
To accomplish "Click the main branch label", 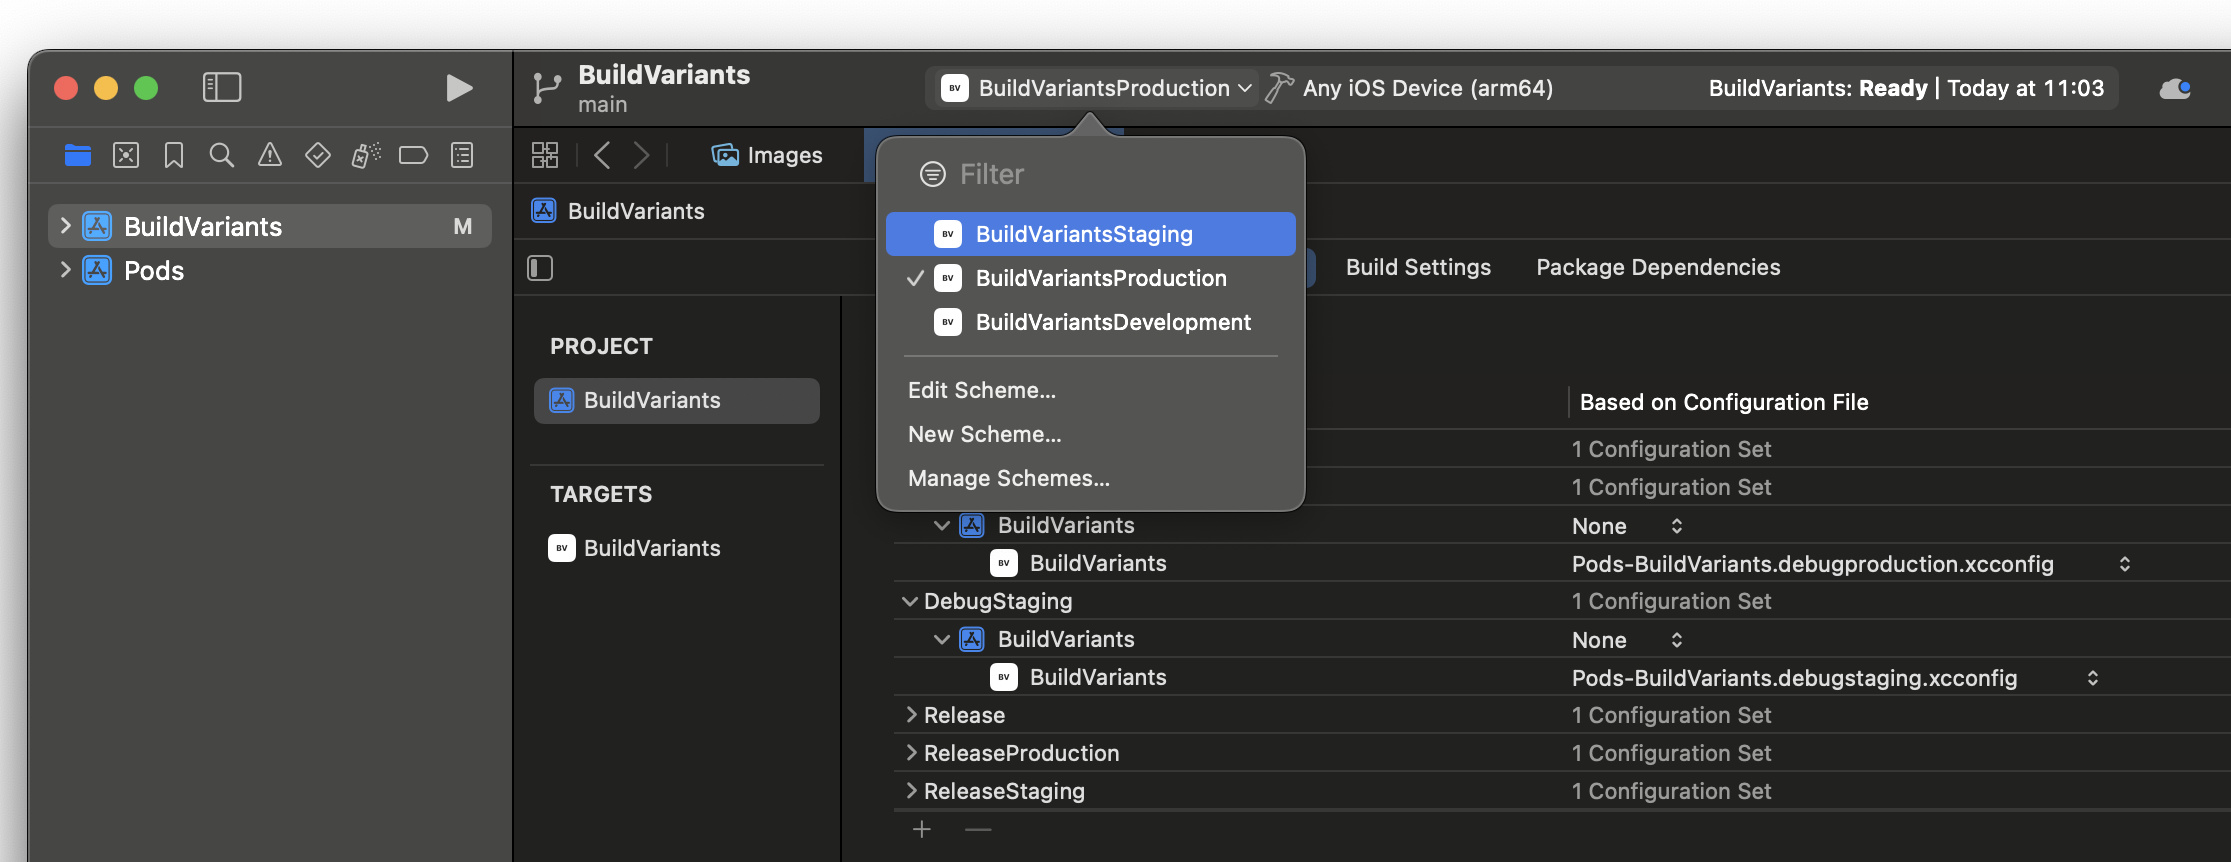I will pyautogui.click(x=603, y=105).
